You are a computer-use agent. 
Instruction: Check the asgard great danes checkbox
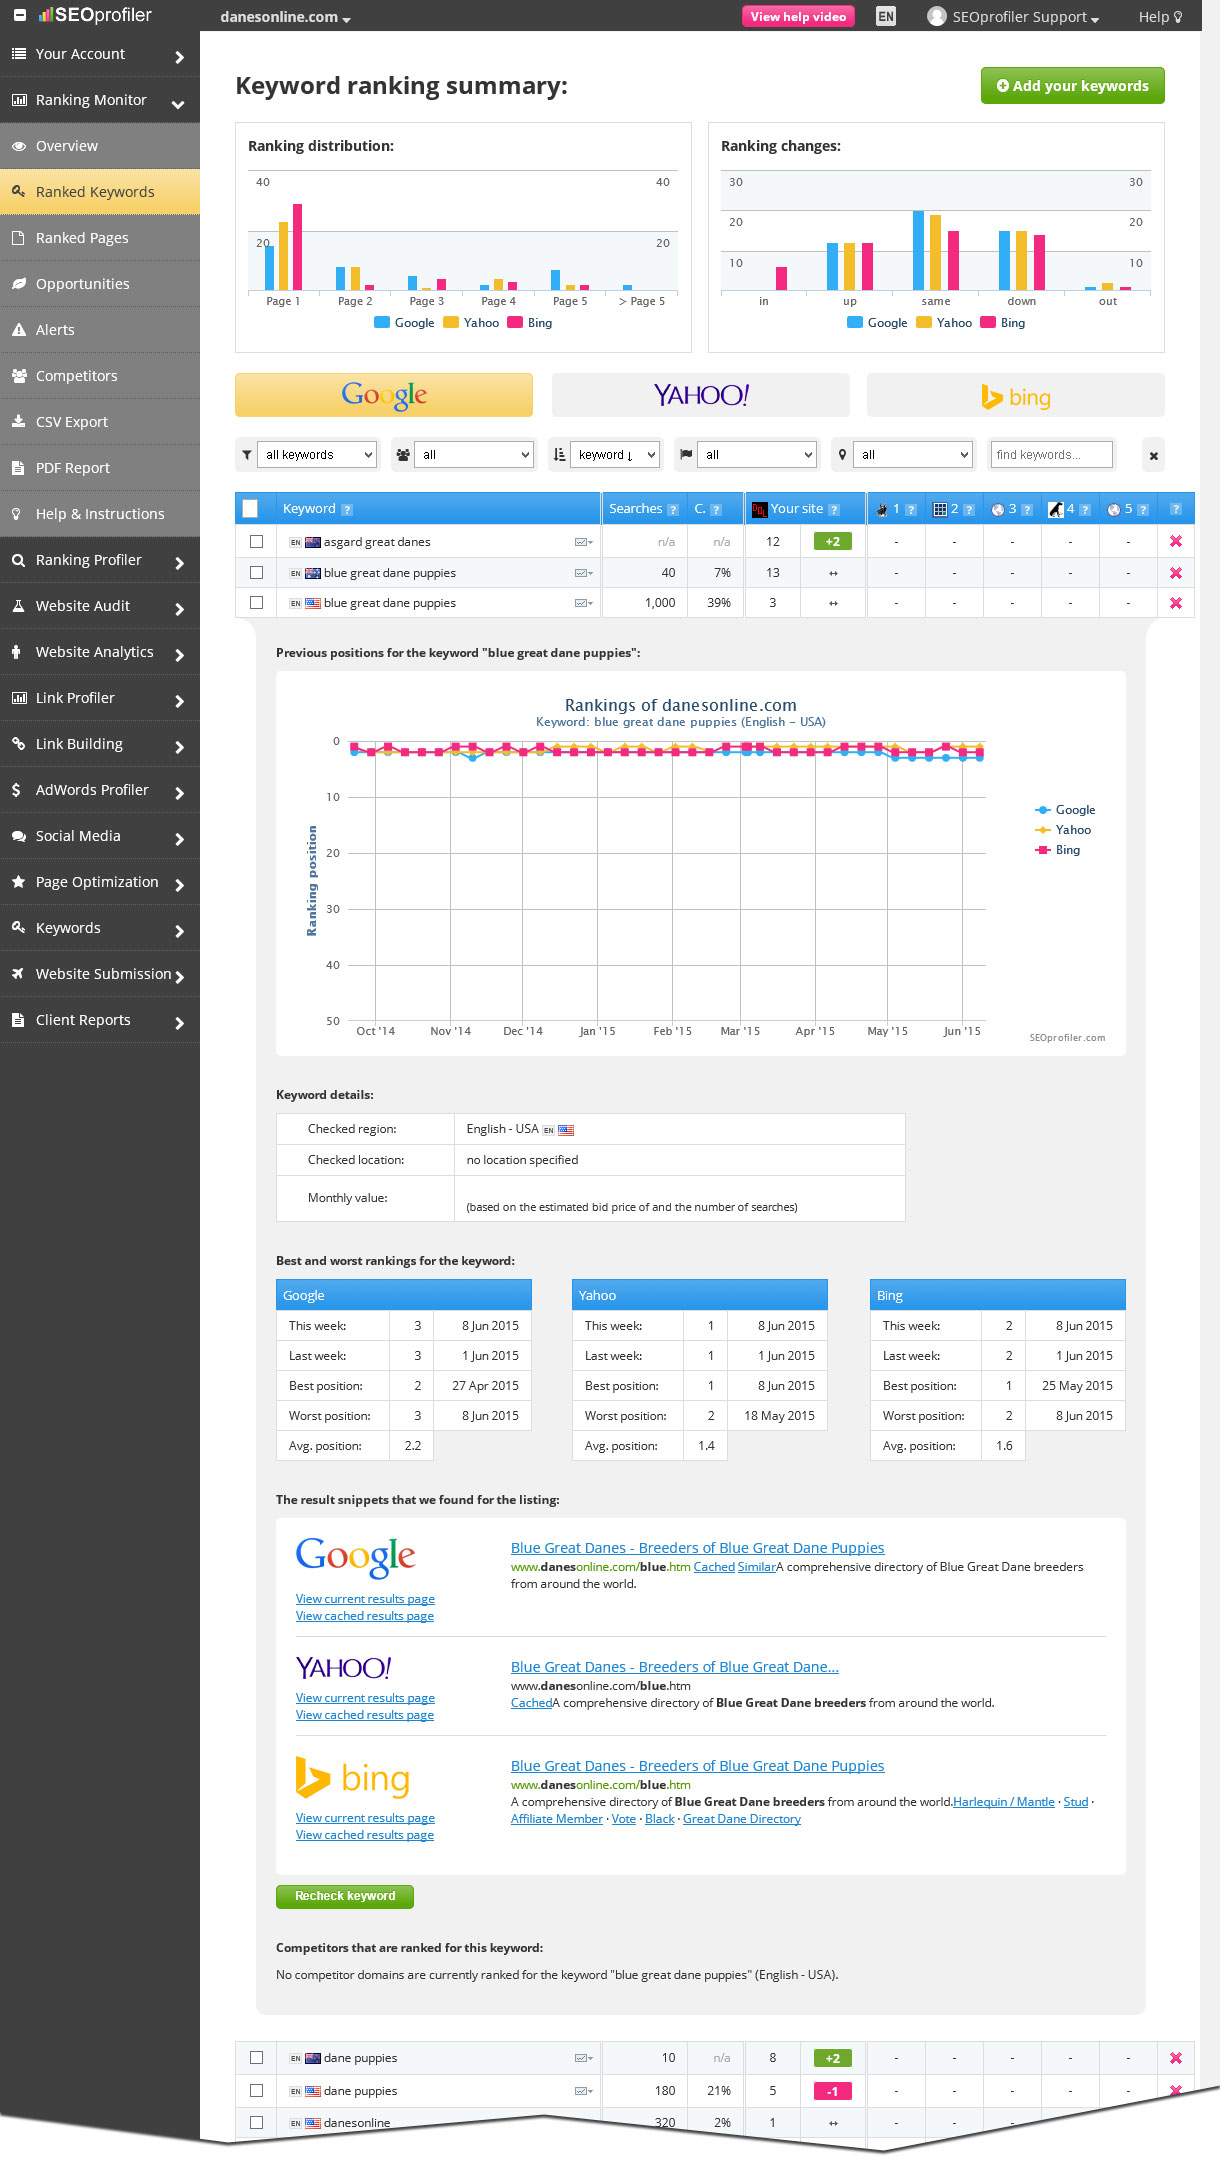pyautogui.click(x=256, y=541)
